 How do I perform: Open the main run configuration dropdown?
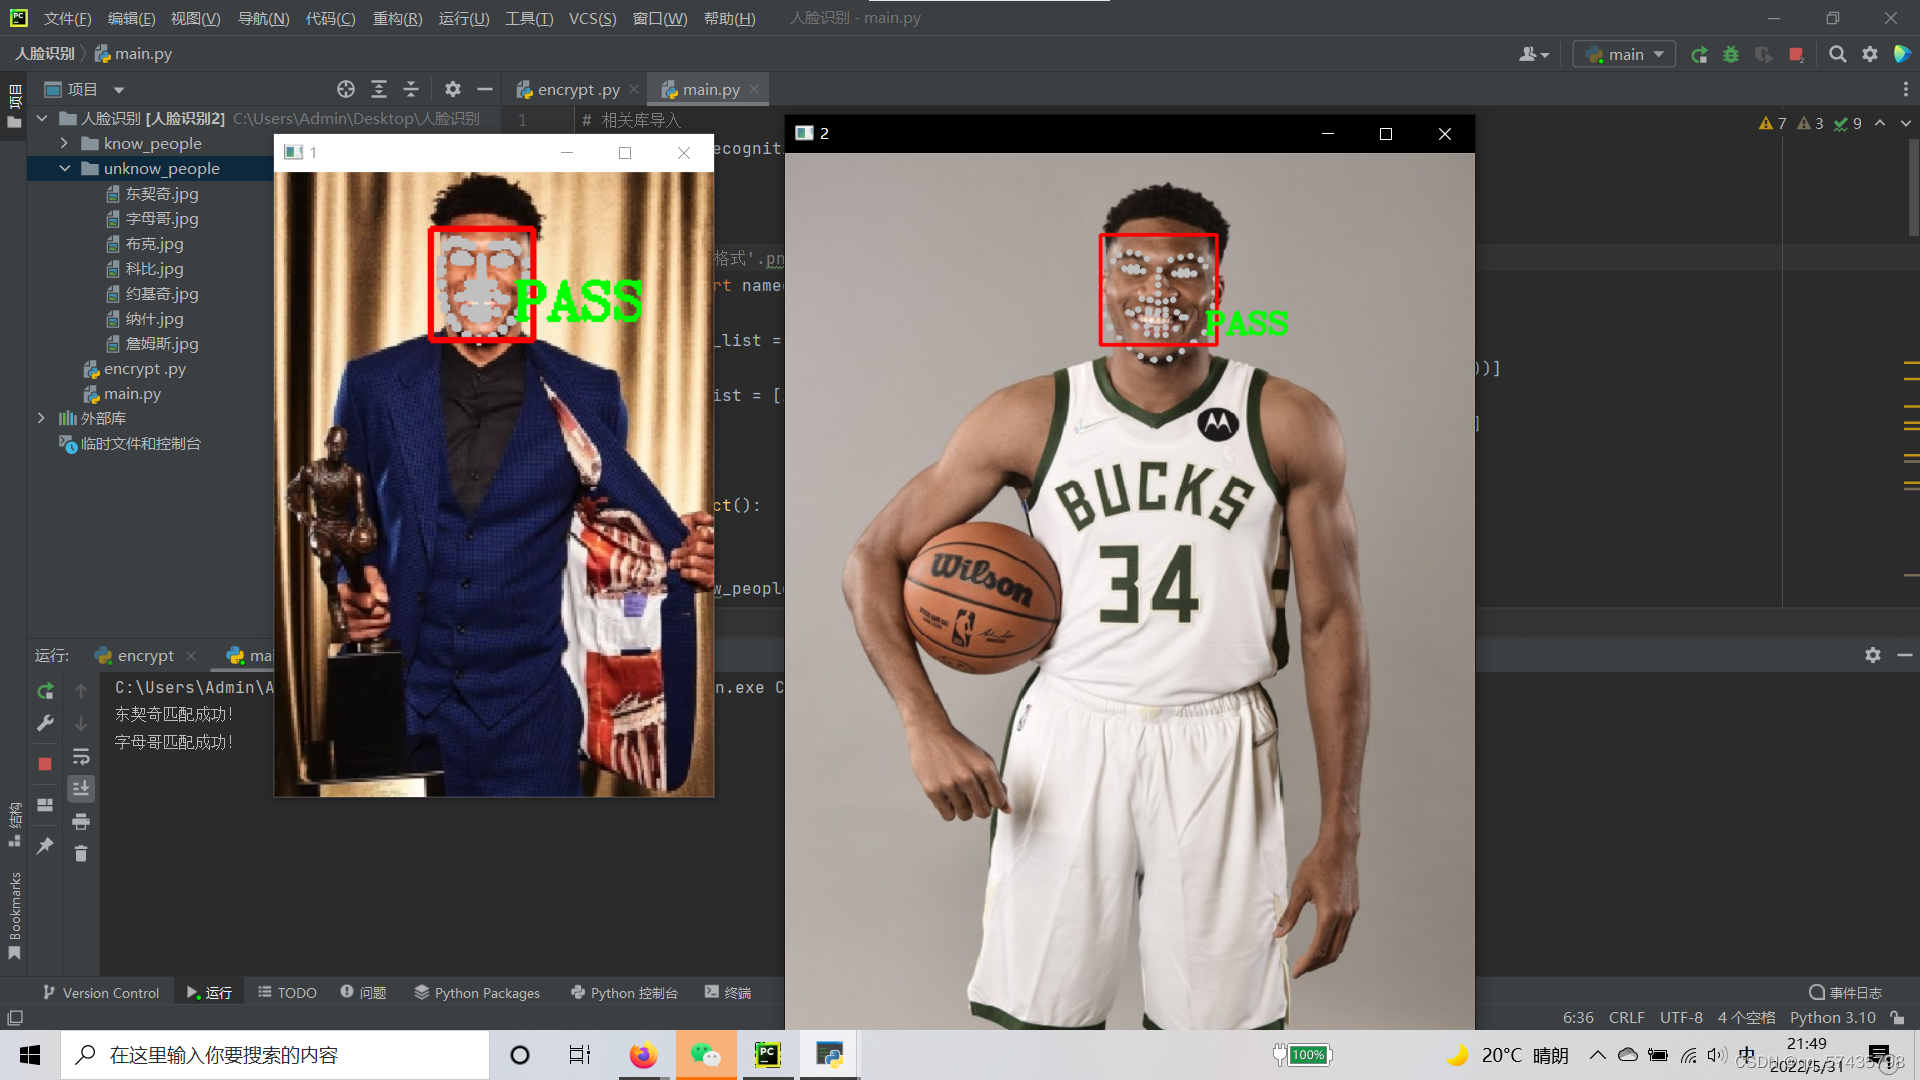pyautogui.click(x=1624, y=54)
